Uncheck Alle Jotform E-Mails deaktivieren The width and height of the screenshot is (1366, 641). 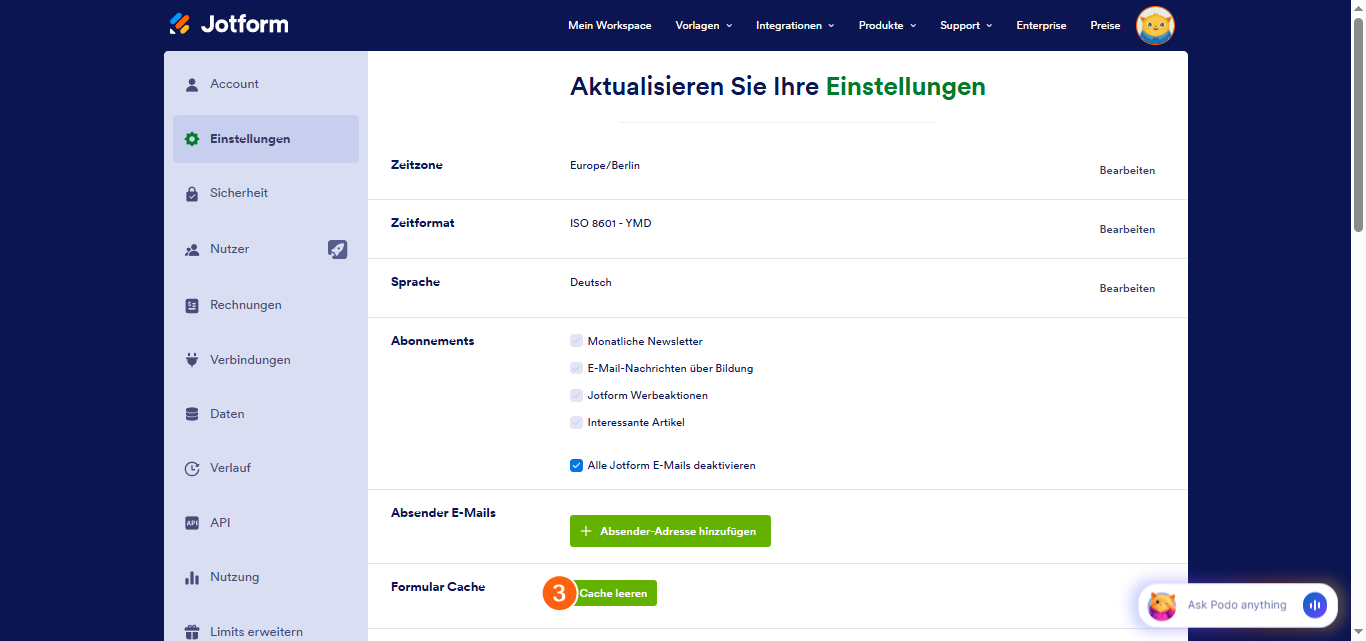pos(576,465)
